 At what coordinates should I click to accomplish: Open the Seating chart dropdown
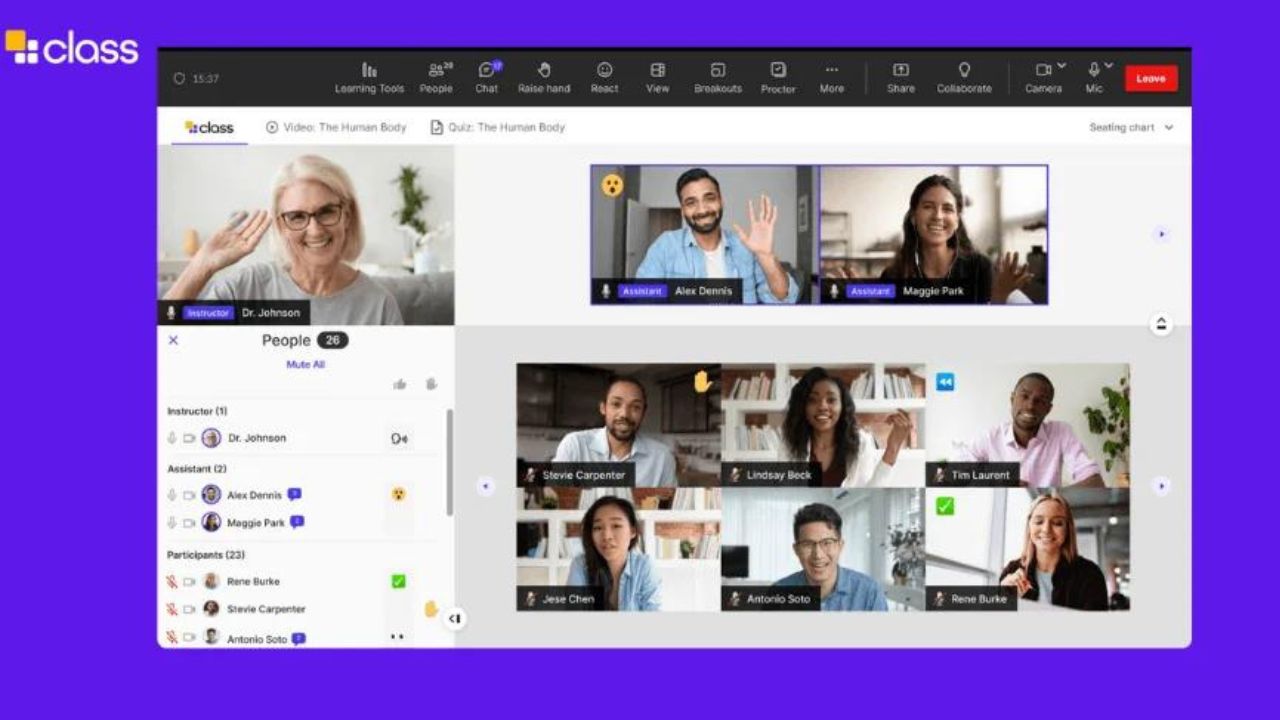(1131, 127)
